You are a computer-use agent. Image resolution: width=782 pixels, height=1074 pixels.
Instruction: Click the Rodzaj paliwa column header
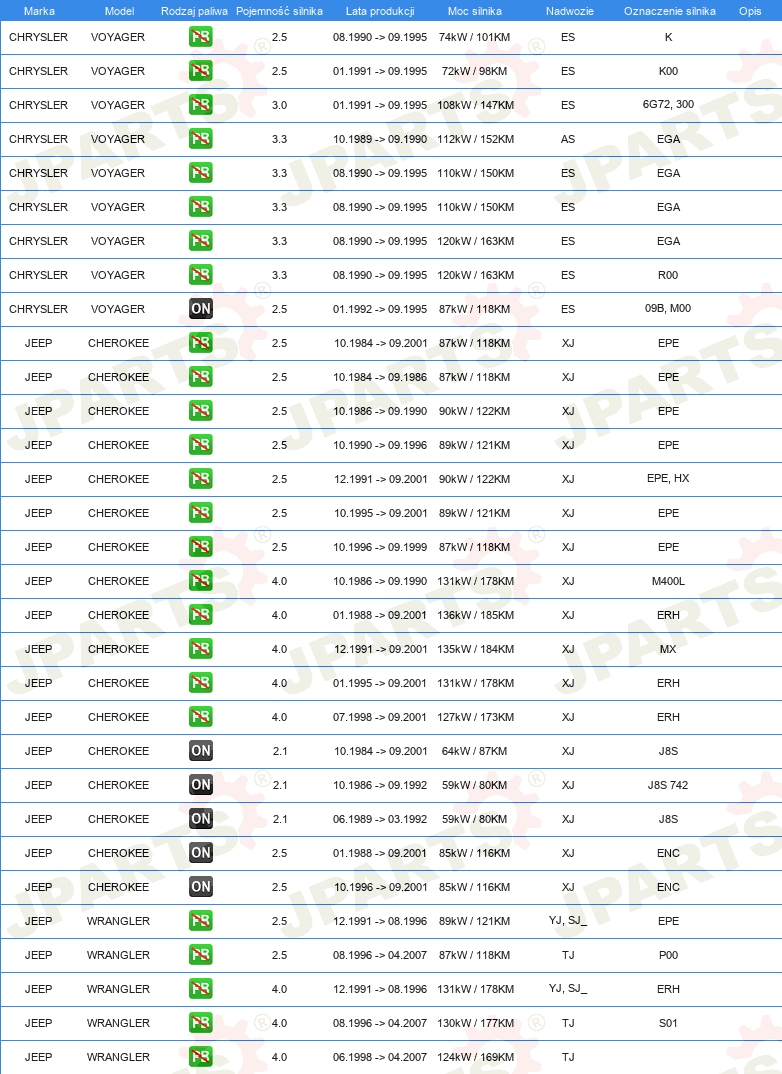click(x=194, y=11)
